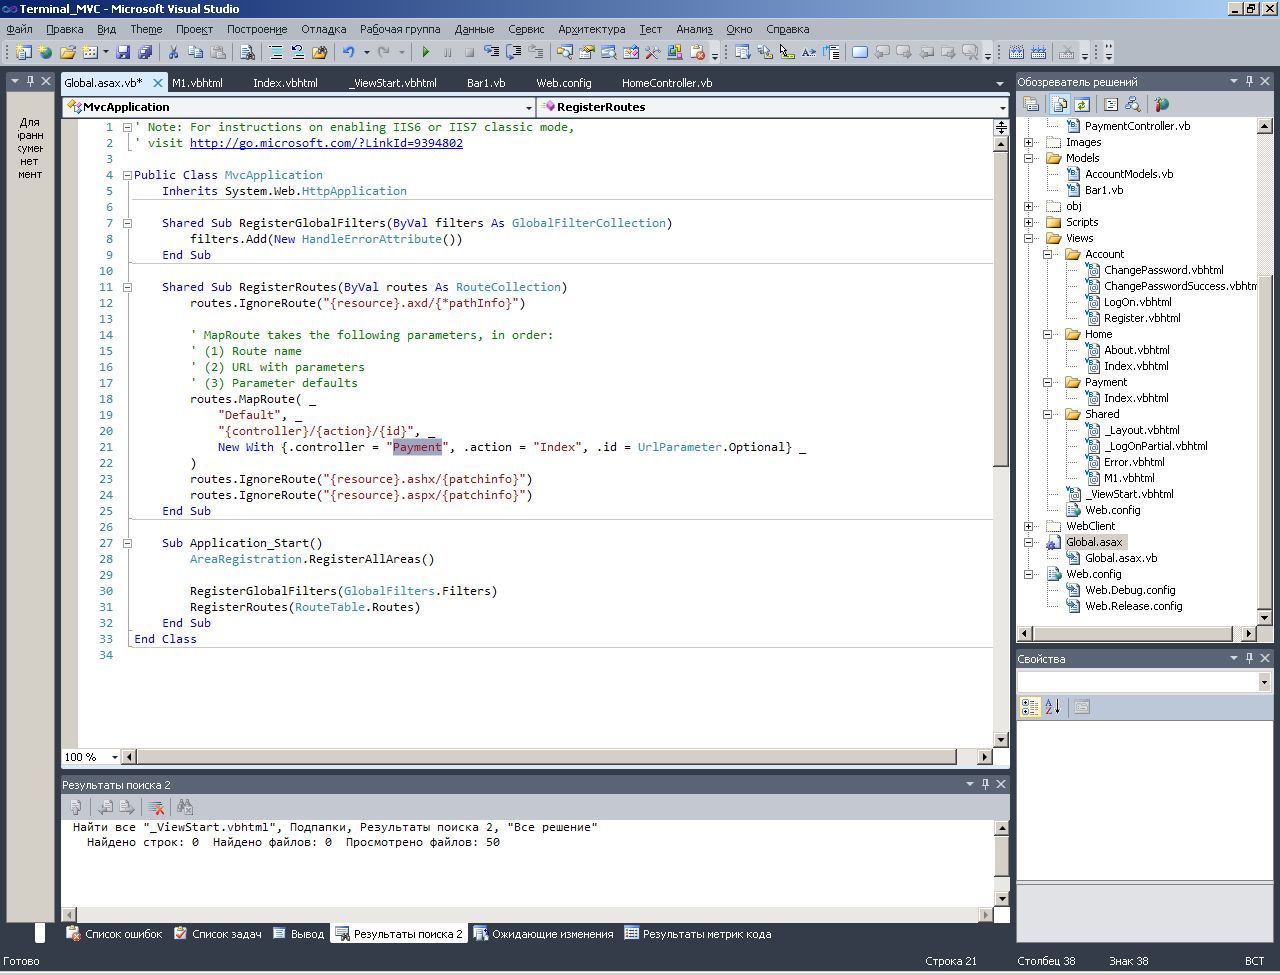Select Web.config file under Views folder
The height and width of the screenshot is (975, 1280).
point(1112,510)
